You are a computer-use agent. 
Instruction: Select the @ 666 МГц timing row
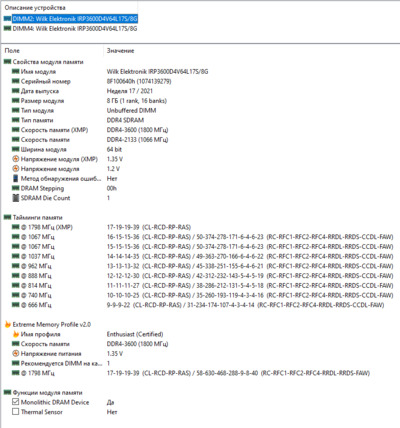point(200,305)
